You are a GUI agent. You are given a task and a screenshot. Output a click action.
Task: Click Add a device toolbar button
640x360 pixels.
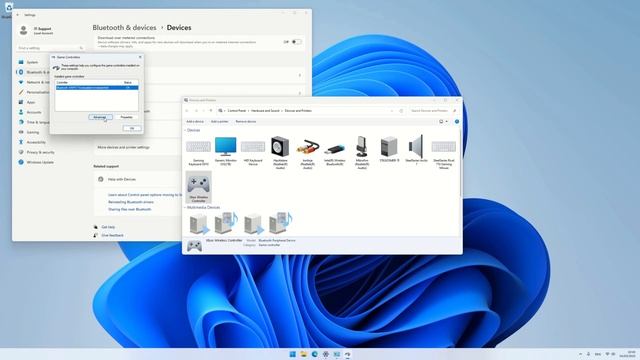pyautogui.click(x=195, y=122)
